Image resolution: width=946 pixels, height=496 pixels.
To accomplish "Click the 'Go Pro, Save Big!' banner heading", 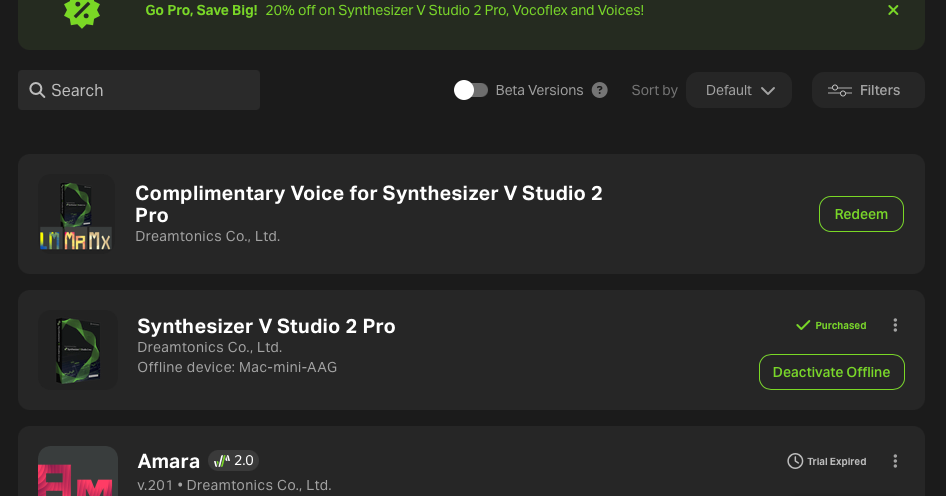I will 201,10.
